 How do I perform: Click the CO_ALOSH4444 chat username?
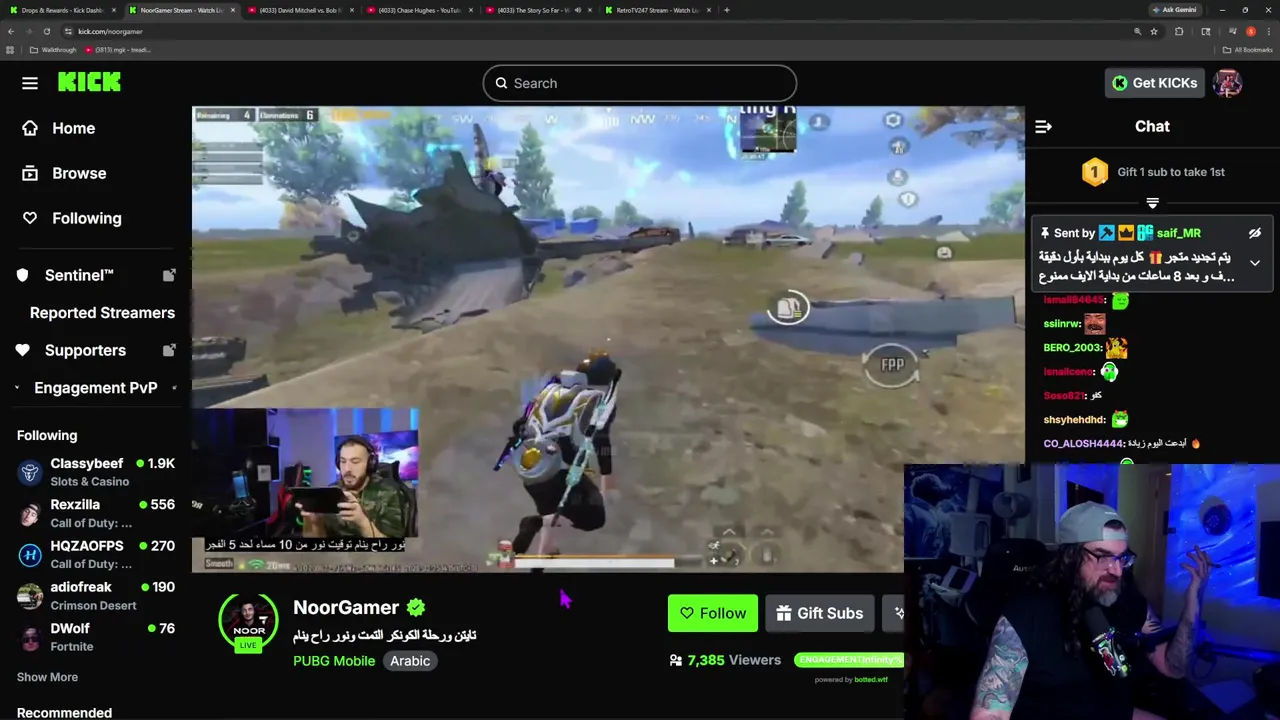(x=1083, y=444)
